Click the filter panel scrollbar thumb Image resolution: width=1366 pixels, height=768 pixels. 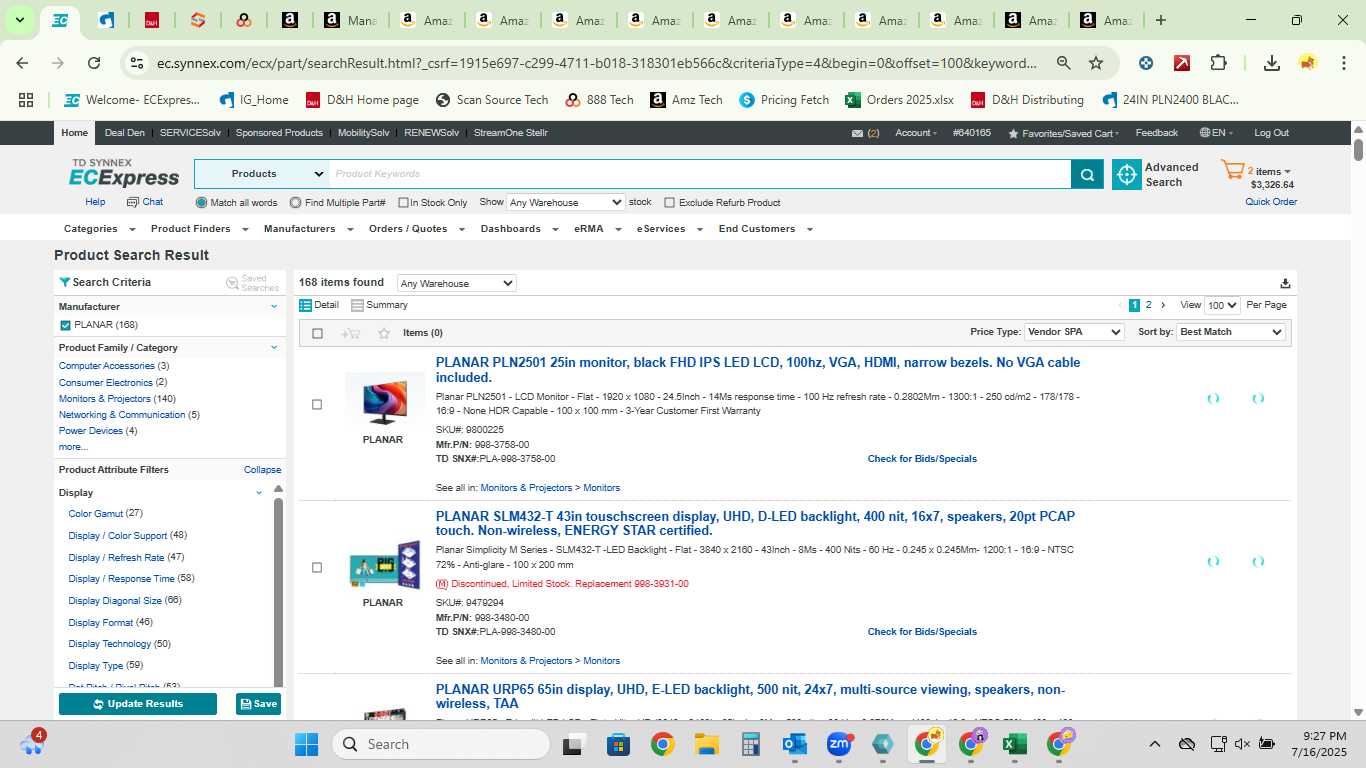278,590
